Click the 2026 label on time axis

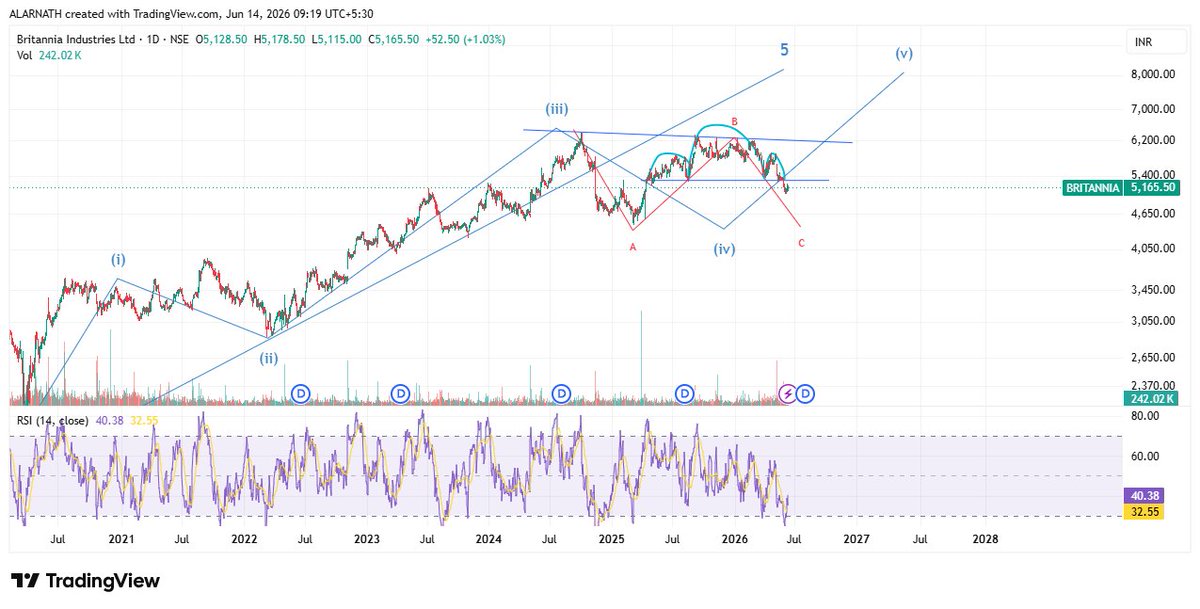coord(733,539)
